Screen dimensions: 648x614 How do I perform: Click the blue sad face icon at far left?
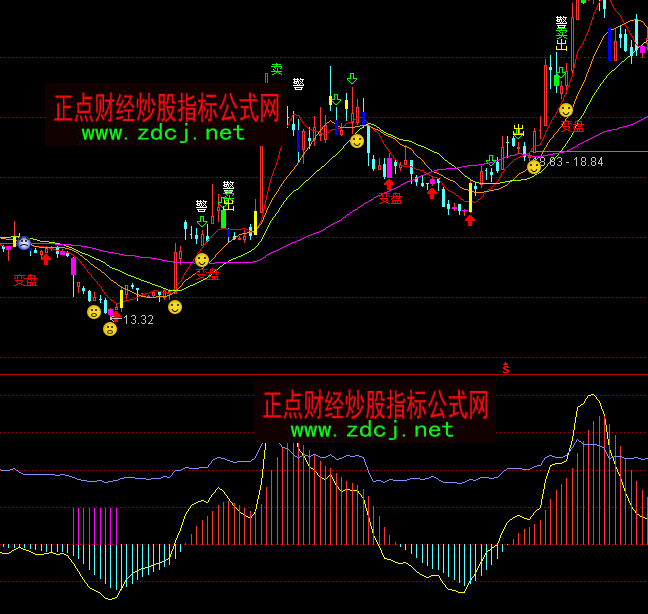[23, 243]
